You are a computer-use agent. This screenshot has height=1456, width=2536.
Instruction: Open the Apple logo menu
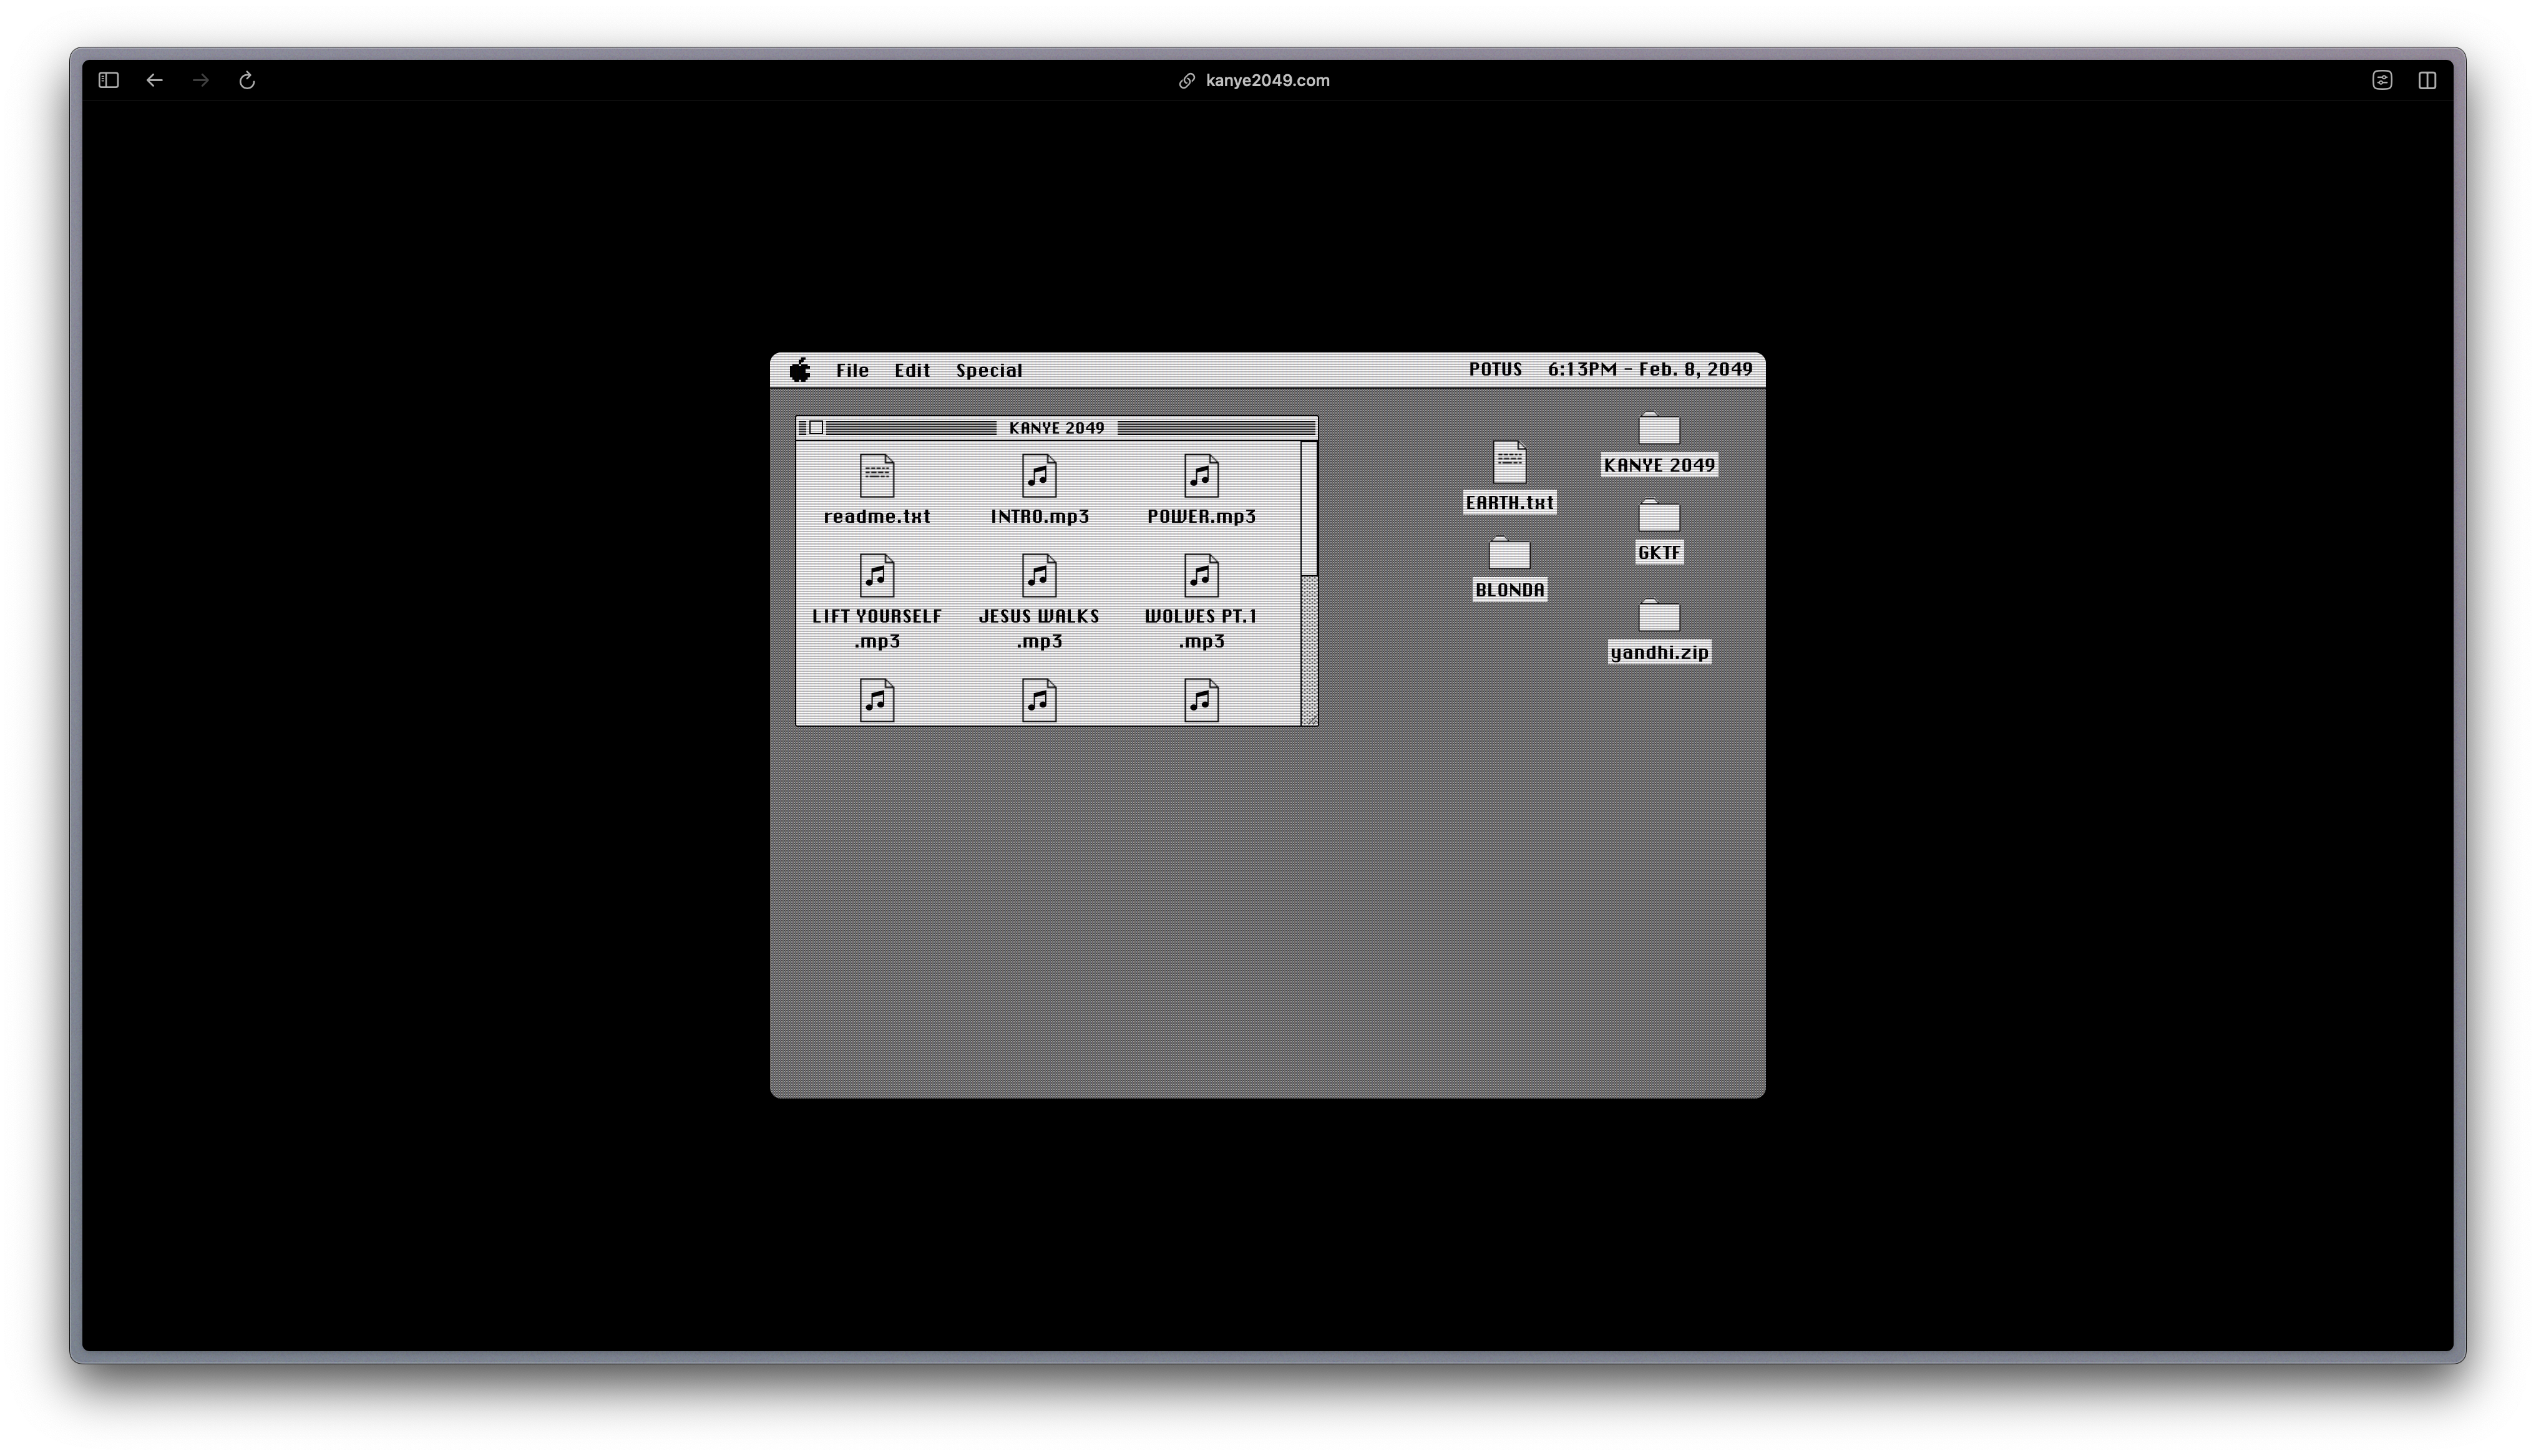point(800,370)
